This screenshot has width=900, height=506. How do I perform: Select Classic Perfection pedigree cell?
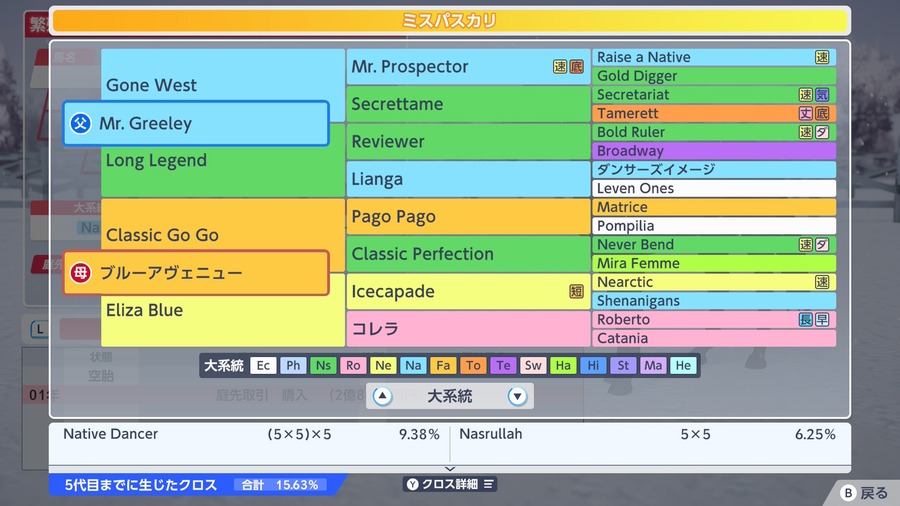[x=468, y=254]
